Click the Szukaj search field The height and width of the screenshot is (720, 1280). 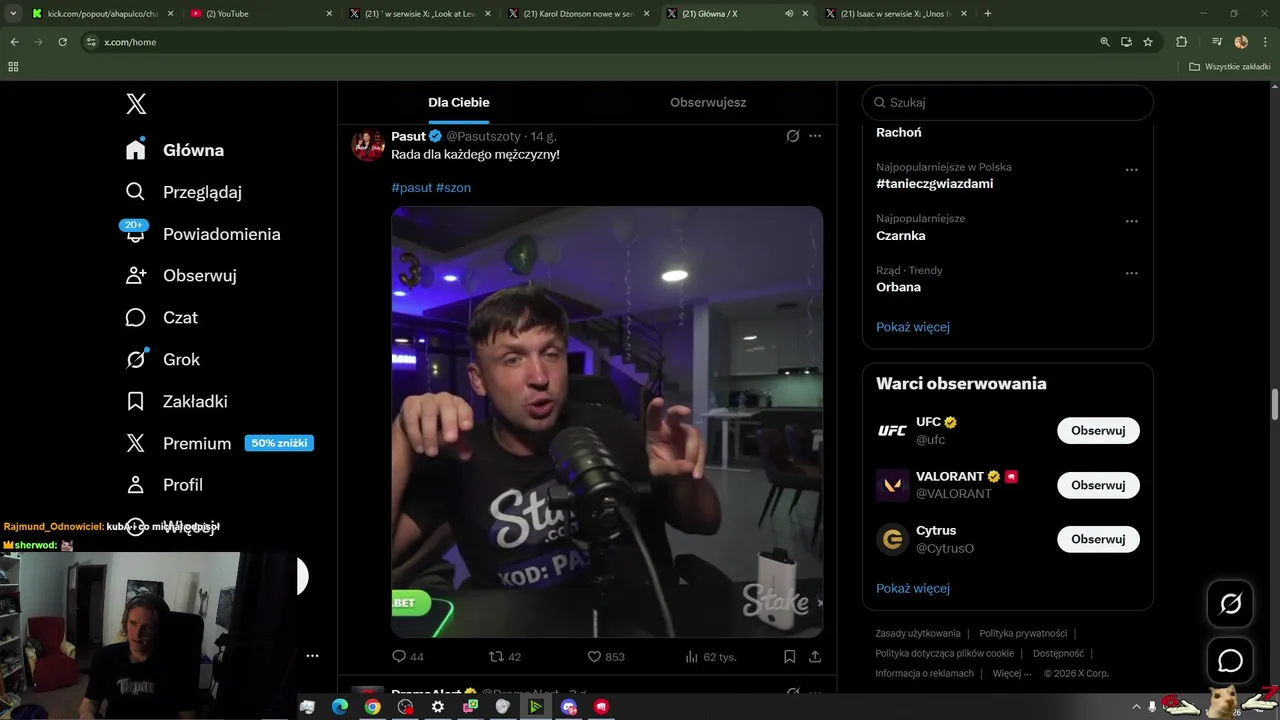coord(1008,102)
